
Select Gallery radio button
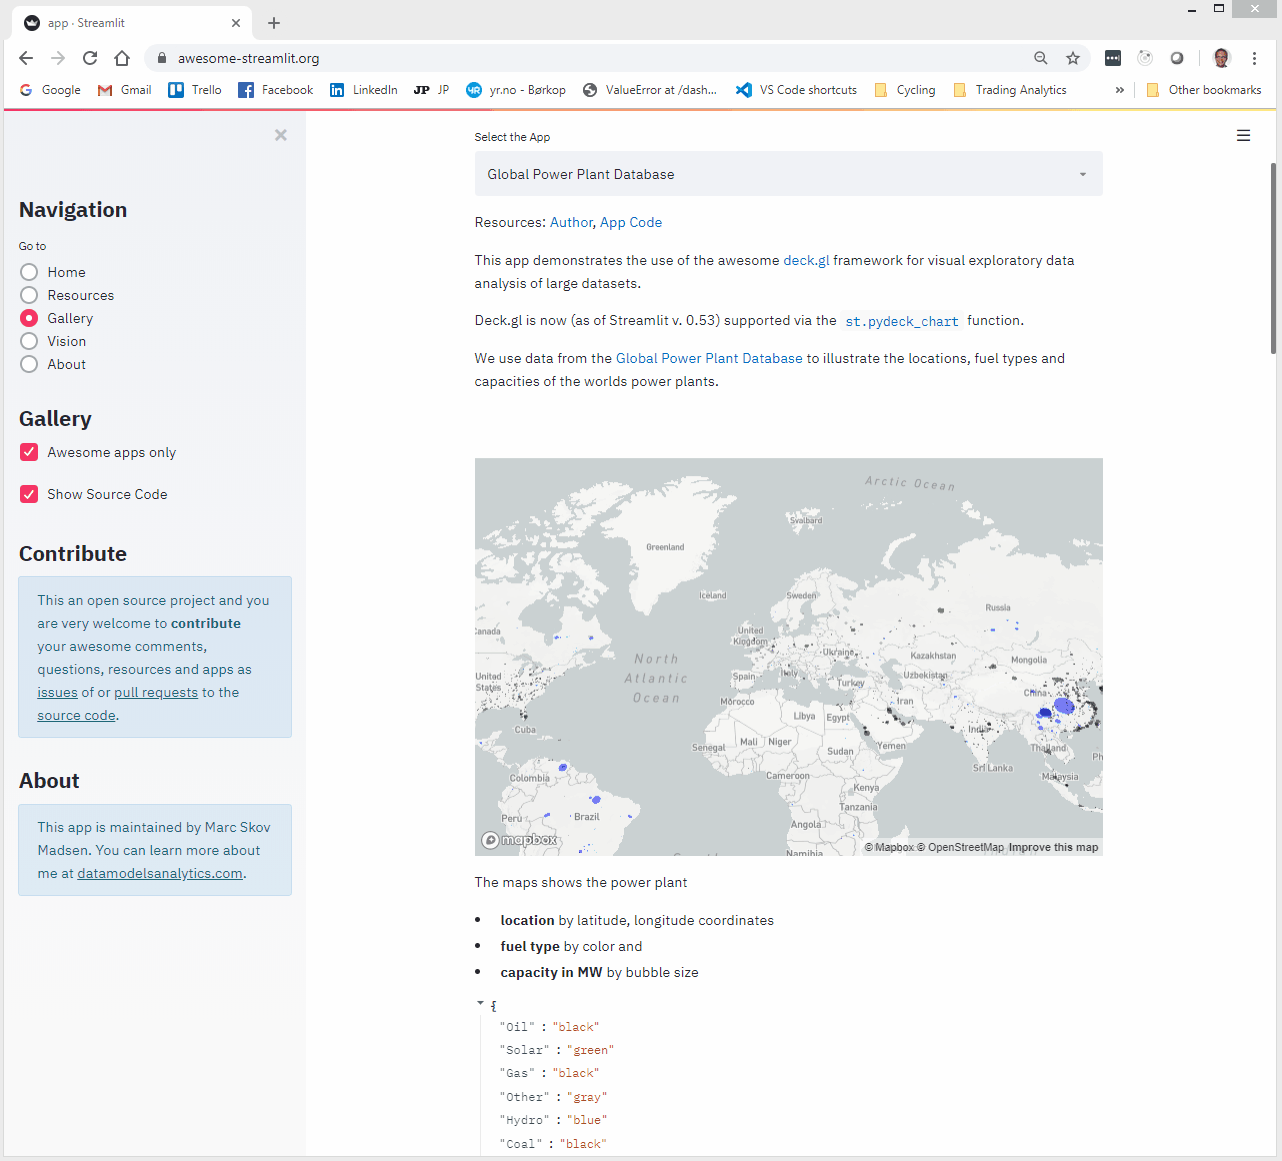coord(29,318)
